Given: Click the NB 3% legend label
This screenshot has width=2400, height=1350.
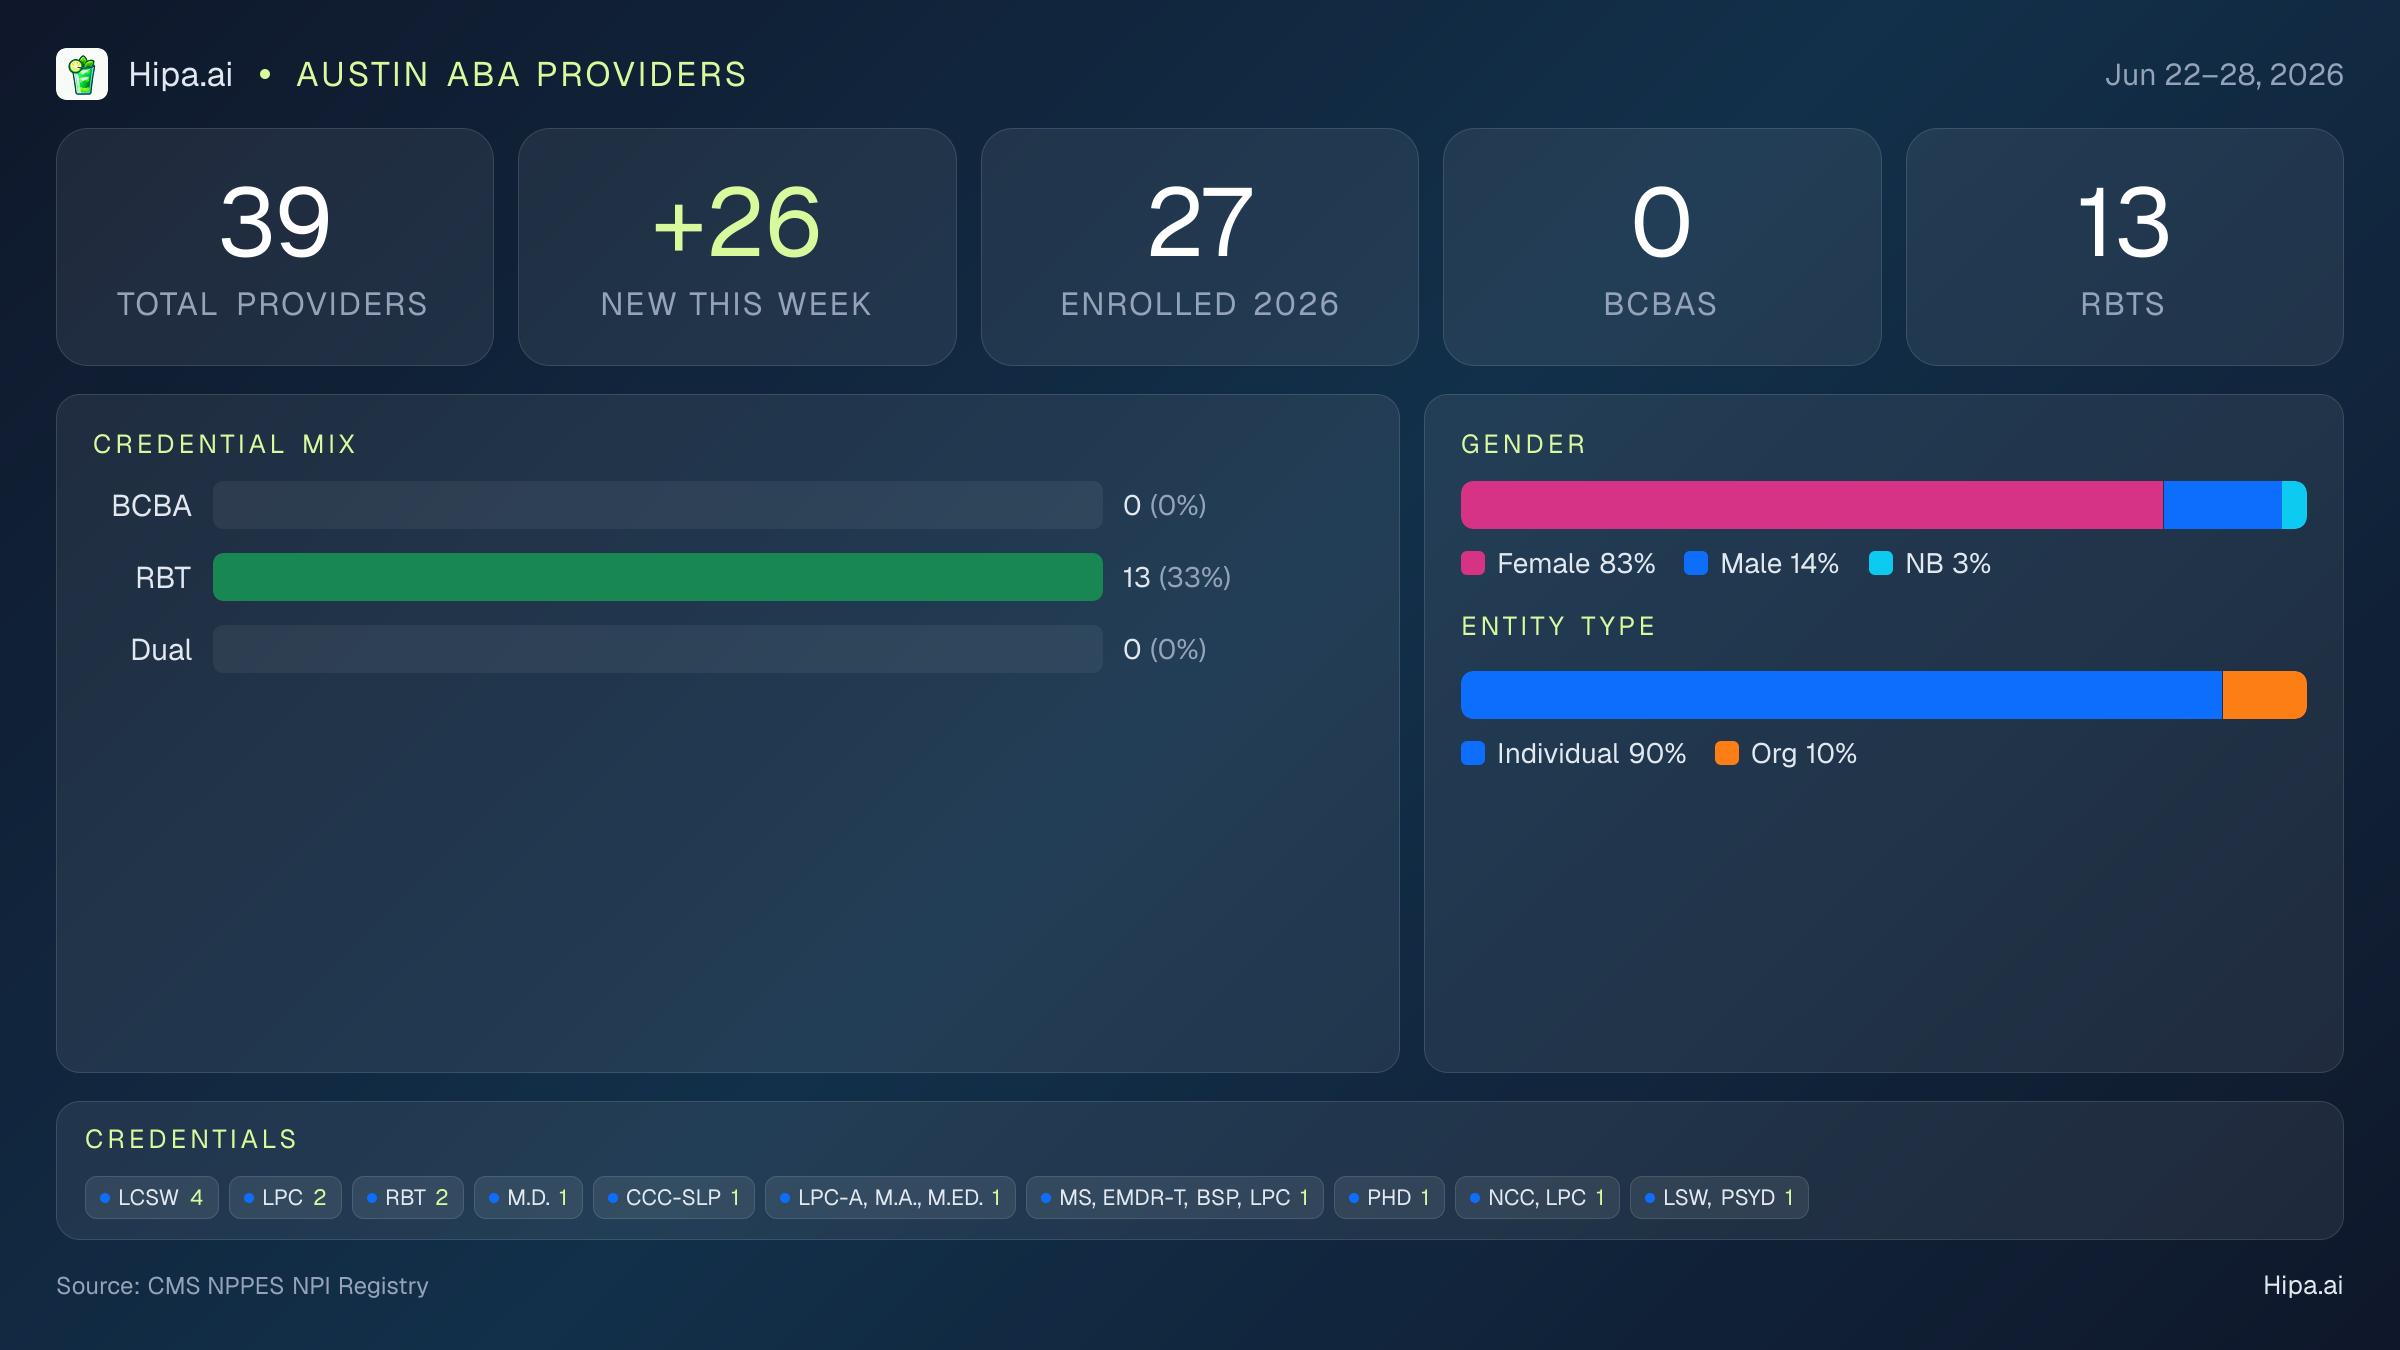Looking at the screenshot, I should coord(1948,563).
